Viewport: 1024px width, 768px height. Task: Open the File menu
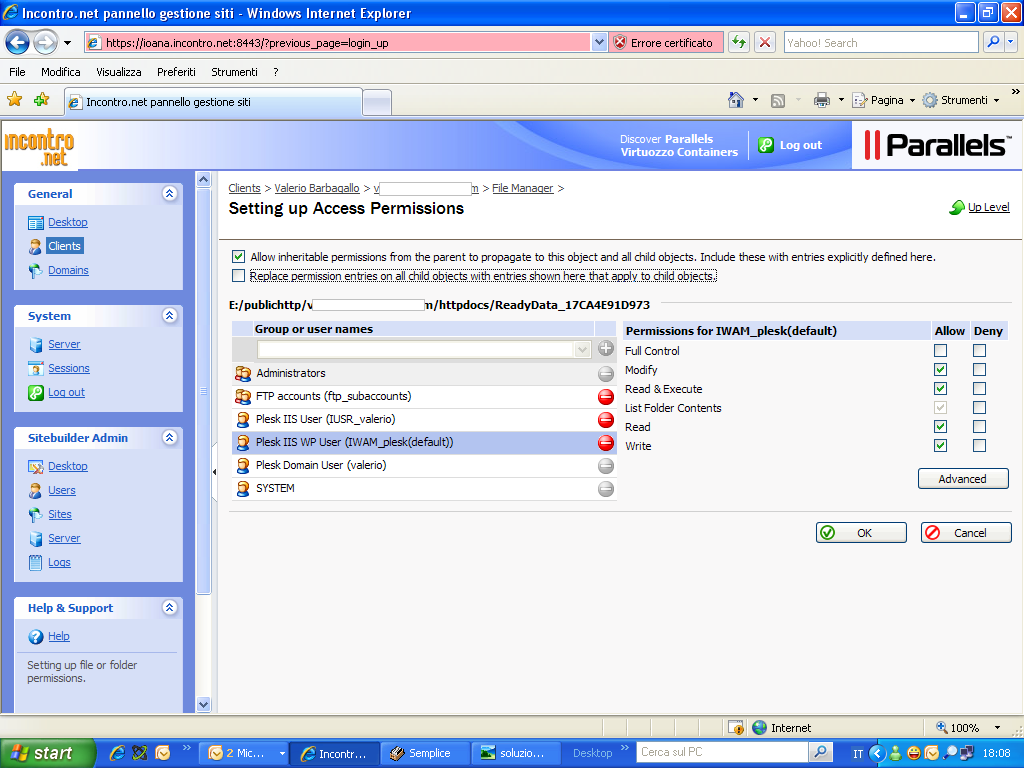coord(17,72)
